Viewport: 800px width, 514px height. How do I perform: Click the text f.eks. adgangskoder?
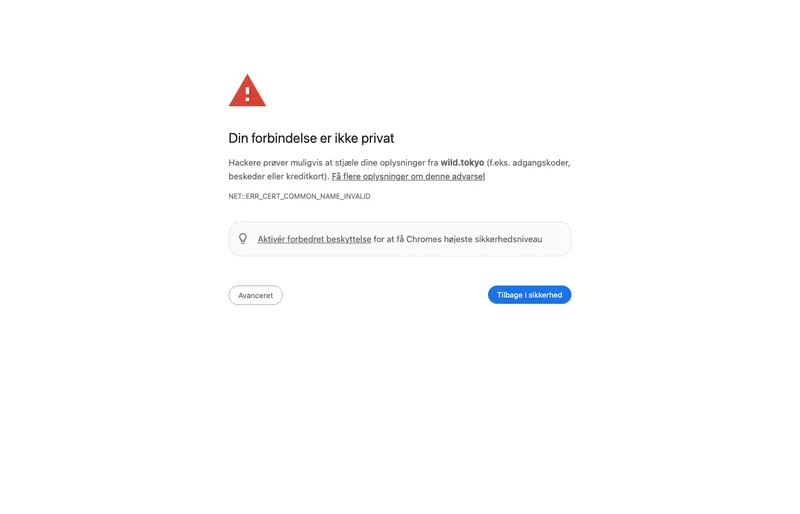click(x=529, y=162)
